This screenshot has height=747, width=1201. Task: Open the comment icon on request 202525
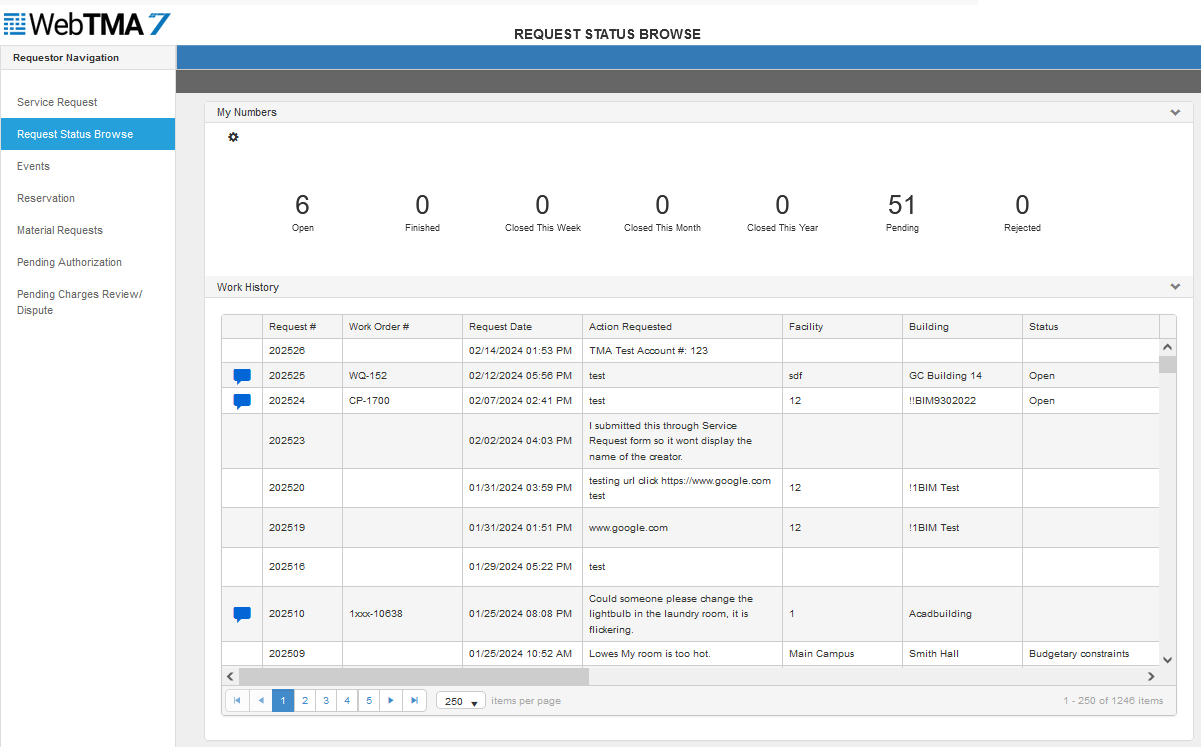241,376
